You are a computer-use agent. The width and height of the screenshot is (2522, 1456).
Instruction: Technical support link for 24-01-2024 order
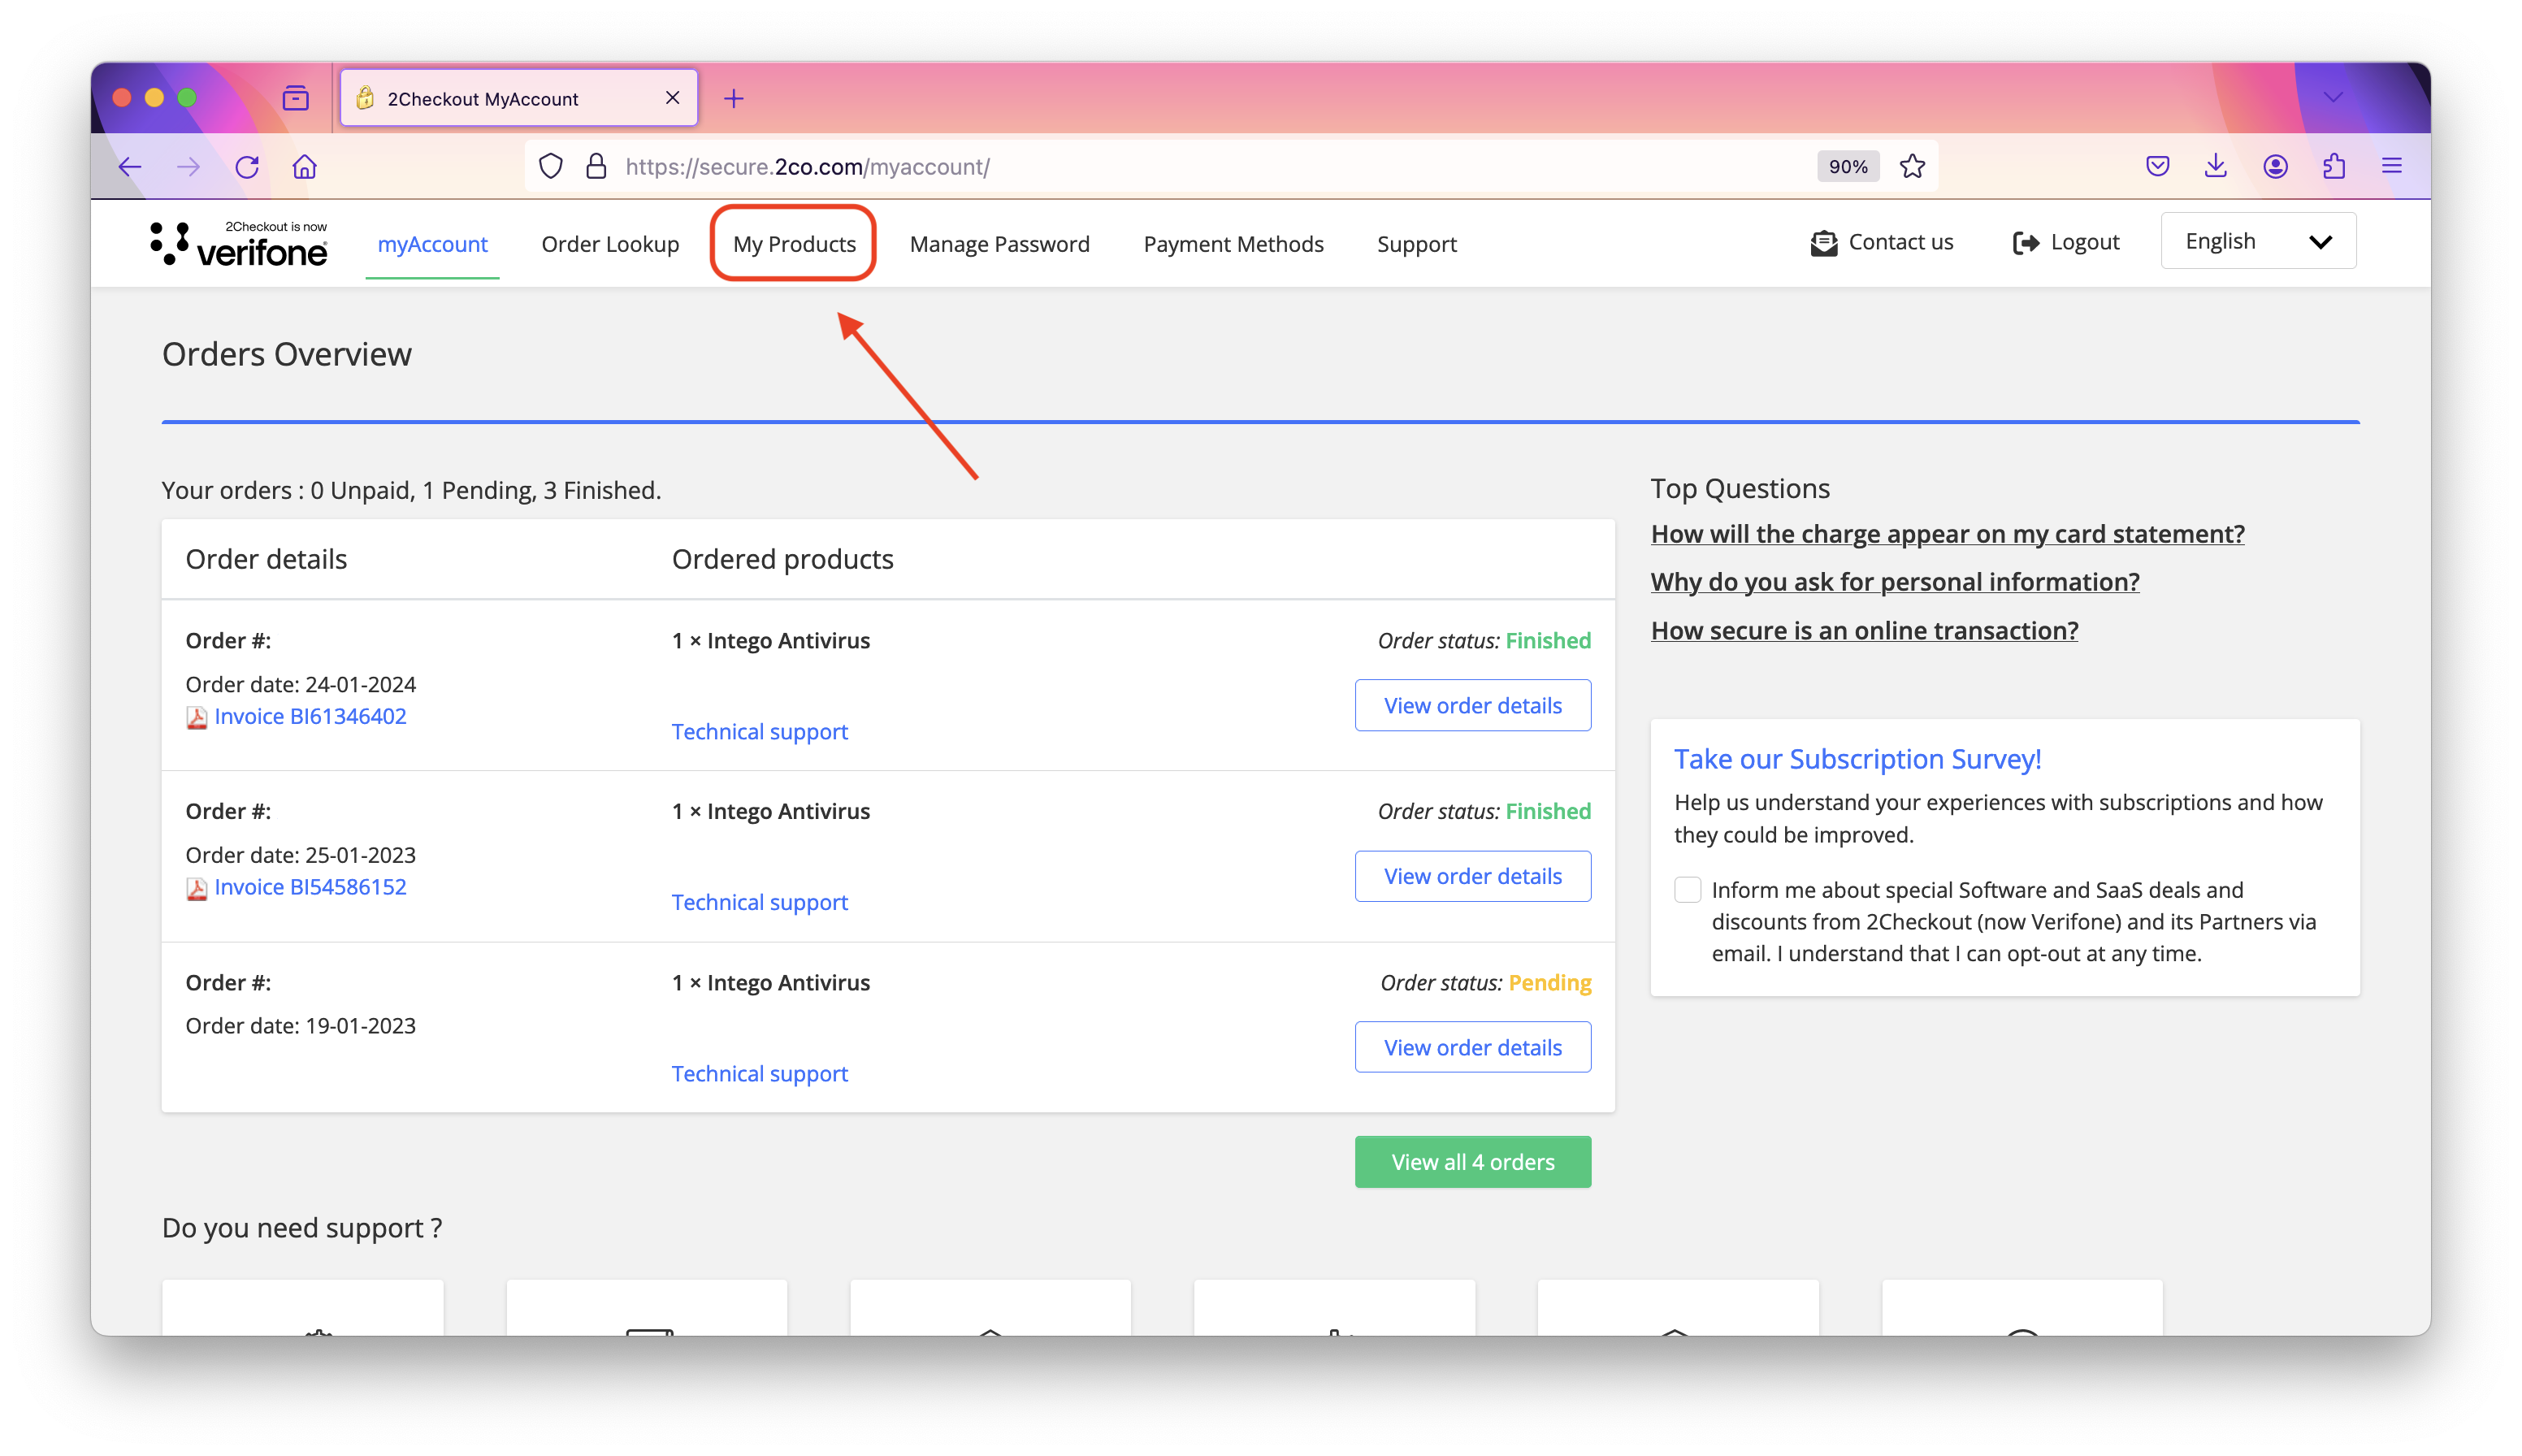click(x=759, y=732)
